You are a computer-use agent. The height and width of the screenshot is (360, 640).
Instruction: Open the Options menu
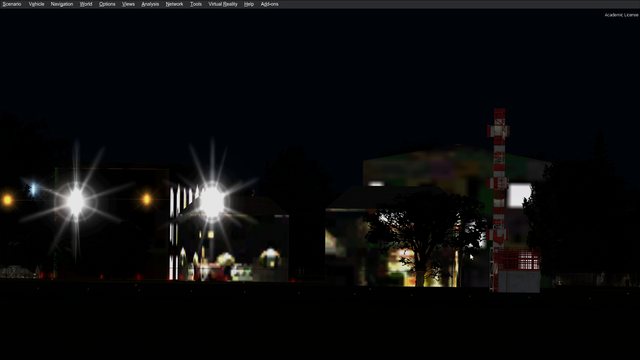(107, 4)
